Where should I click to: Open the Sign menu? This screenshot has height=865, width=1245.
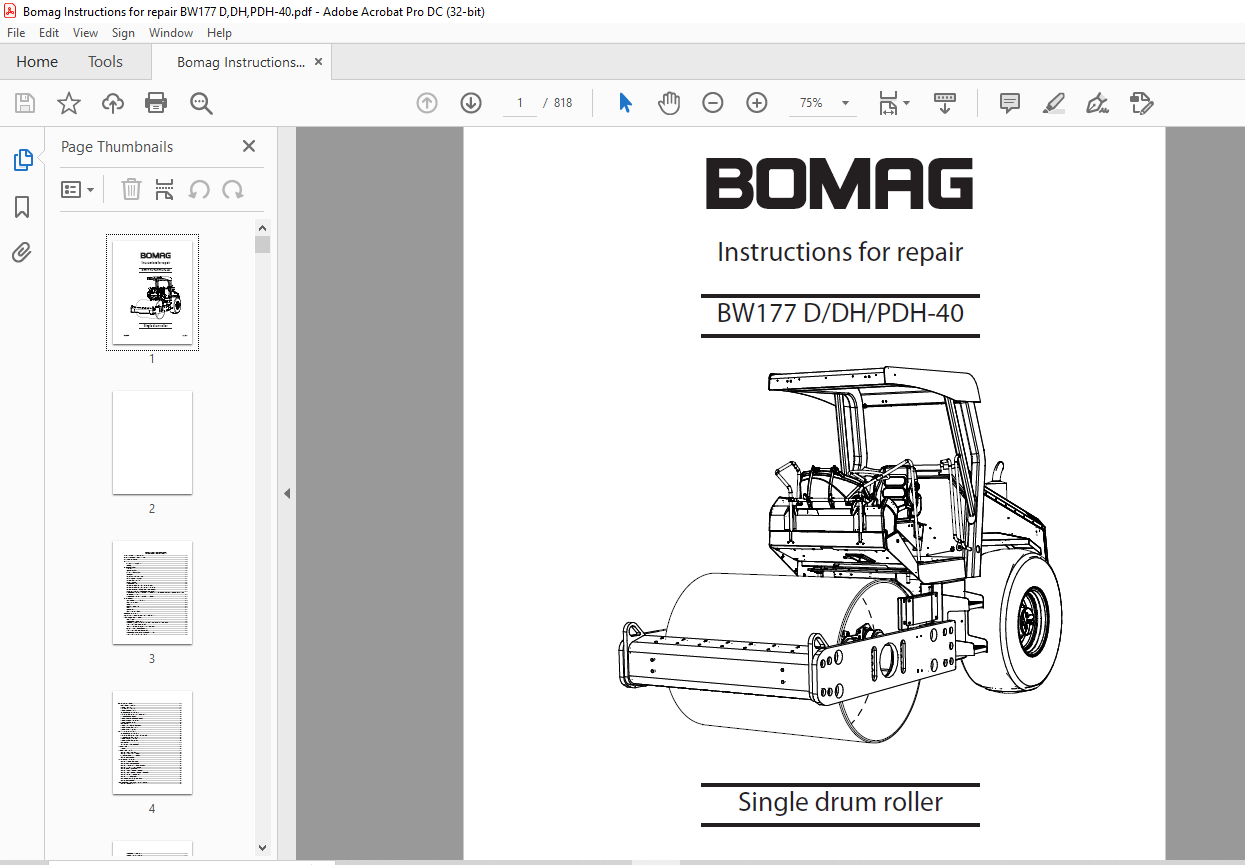(x=124, y=33)
